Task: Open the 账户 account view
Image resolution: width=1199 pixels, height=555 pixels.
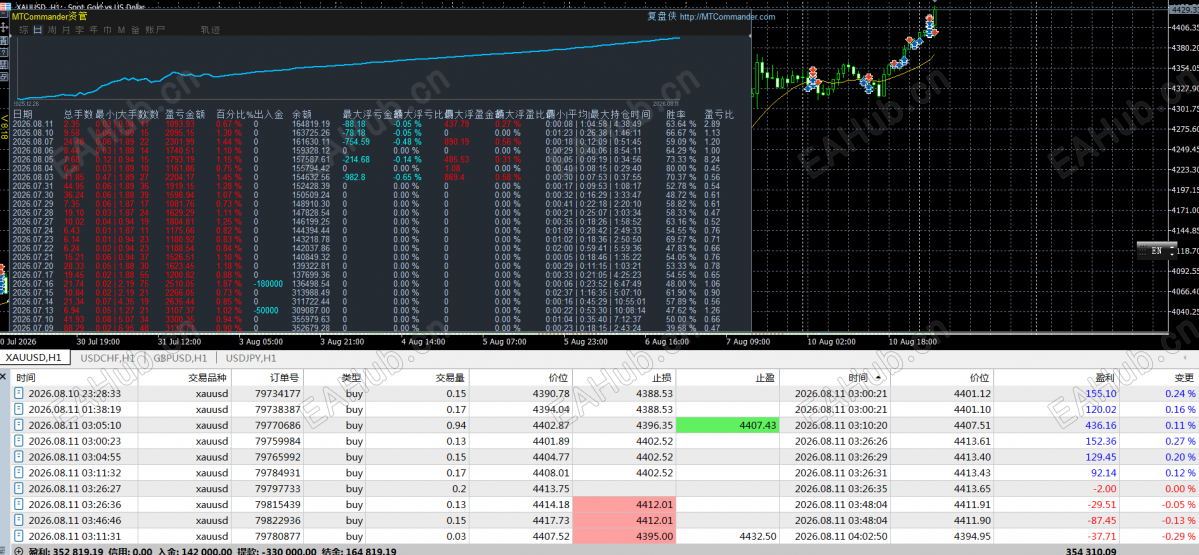Action: (155, 30)
